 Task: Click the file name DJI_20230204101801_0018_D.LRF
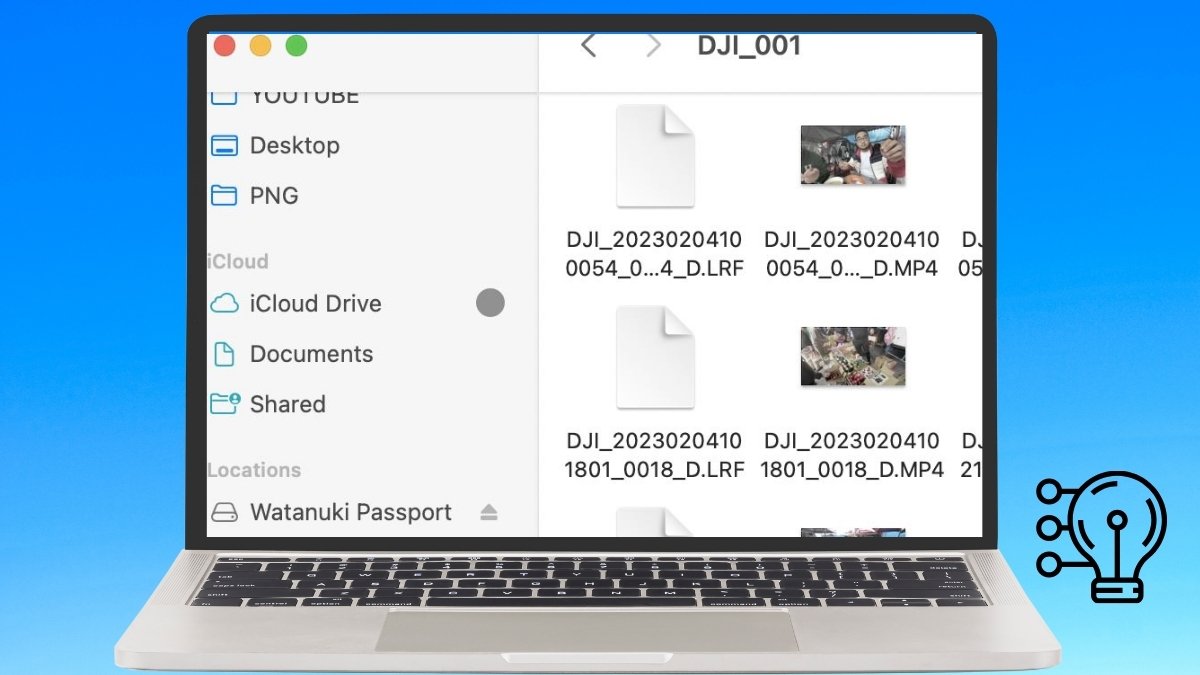[x=654, y=455]
